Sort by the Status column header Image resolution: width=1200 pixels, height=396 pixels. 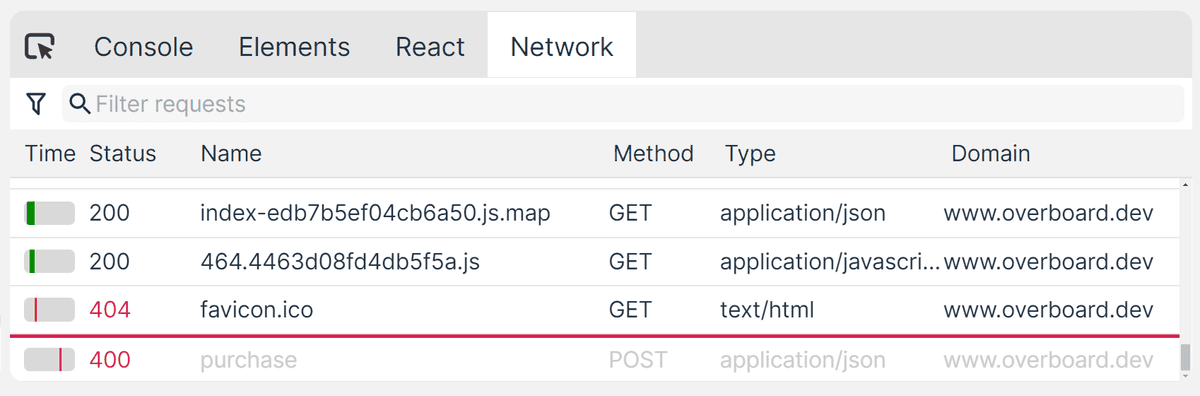pyautogui.click(x=123, y=153)
